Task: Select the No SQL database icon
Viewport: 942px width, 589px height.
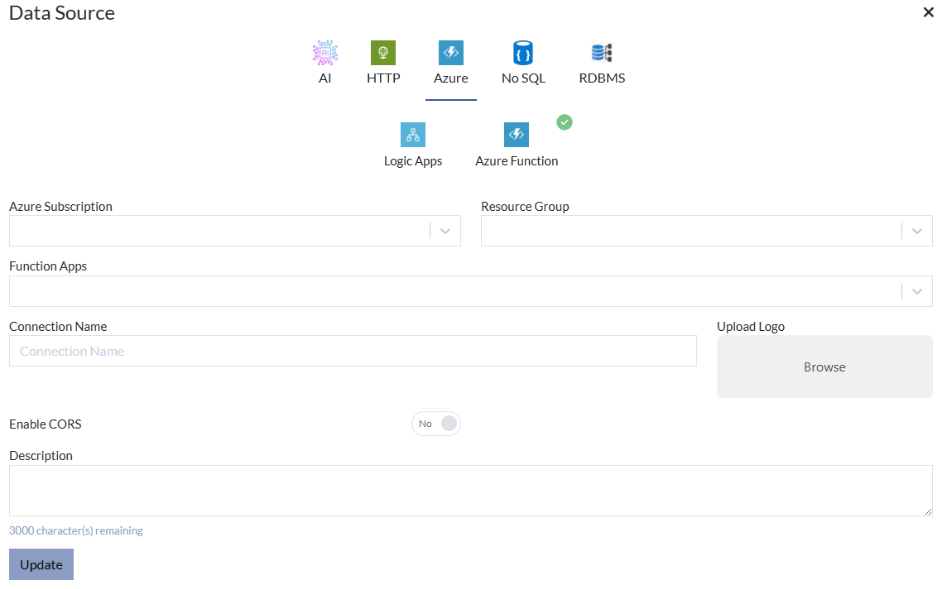Action: pyautogui.click(x=523, y=53)
